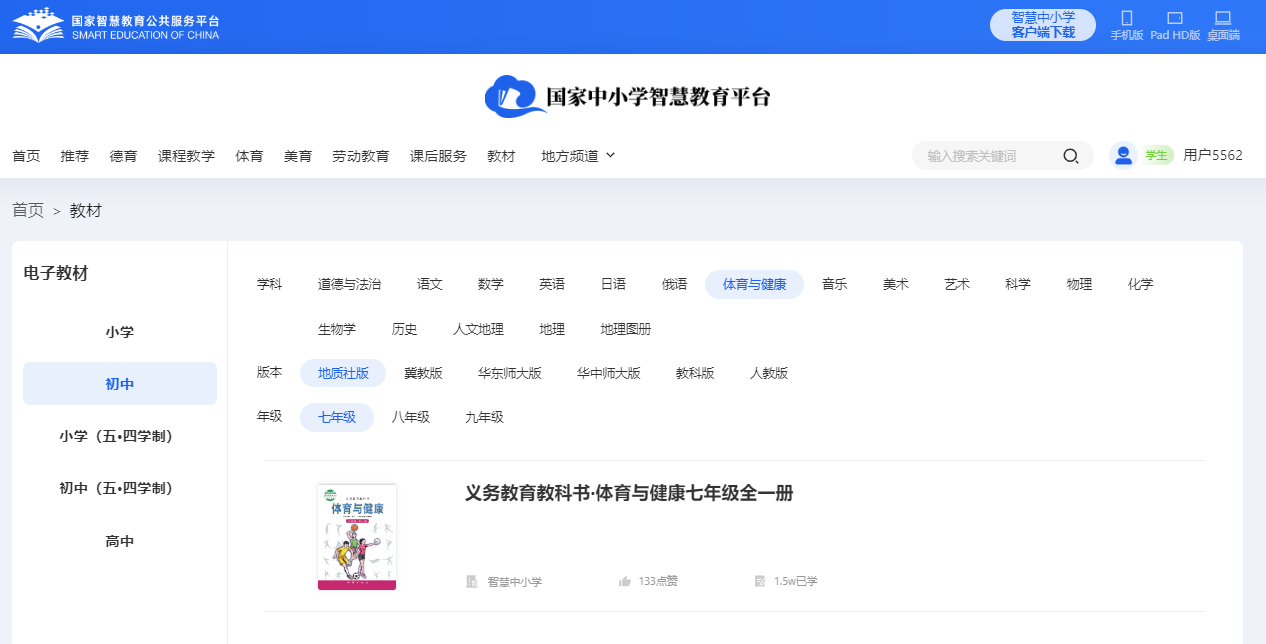Click 教材 in the breadcrumb

(x=86, y=210)
